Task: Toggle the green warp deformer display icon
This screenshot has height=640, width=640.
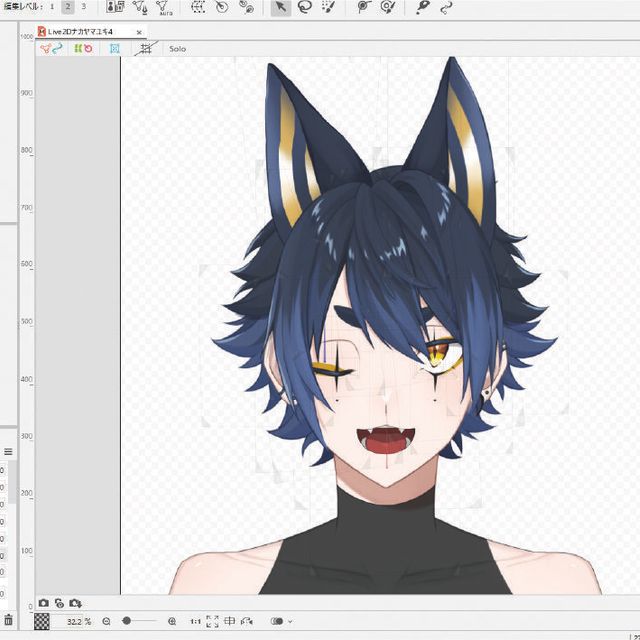Action: (78, 49)
